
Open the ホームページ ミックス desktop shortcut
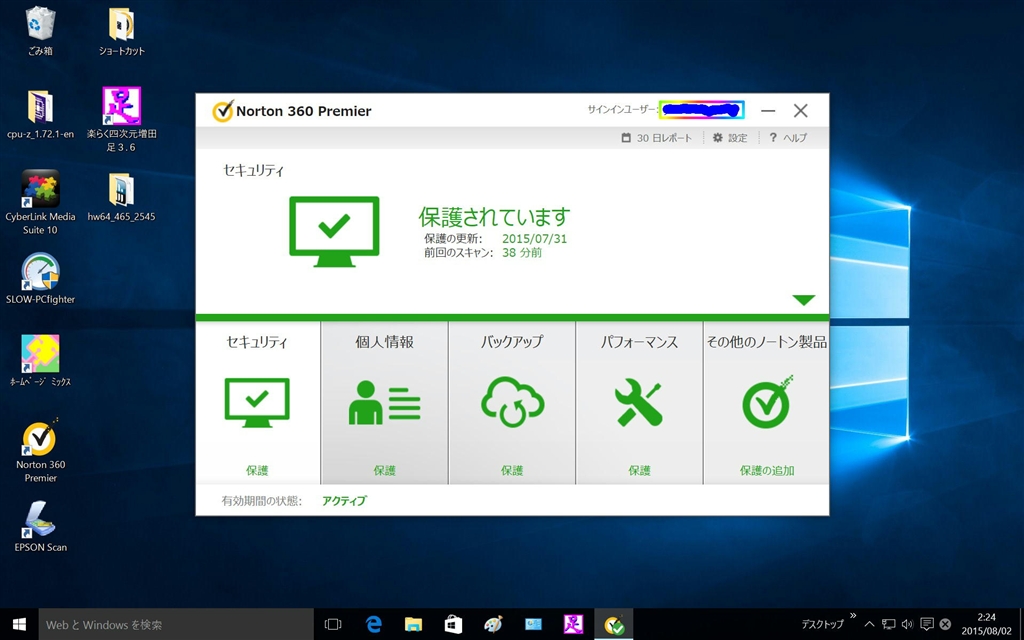tap(40, 360)
